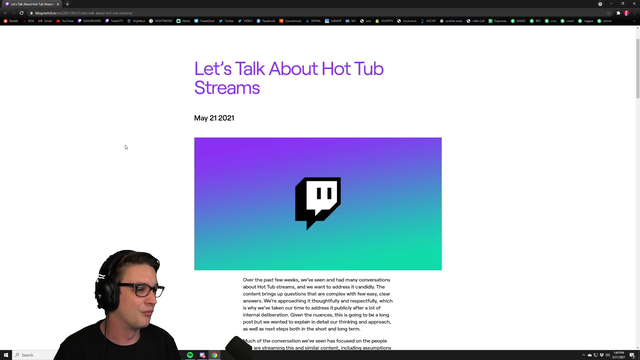
Task: Open the reggae bookmark
Action: coord(586,21)
